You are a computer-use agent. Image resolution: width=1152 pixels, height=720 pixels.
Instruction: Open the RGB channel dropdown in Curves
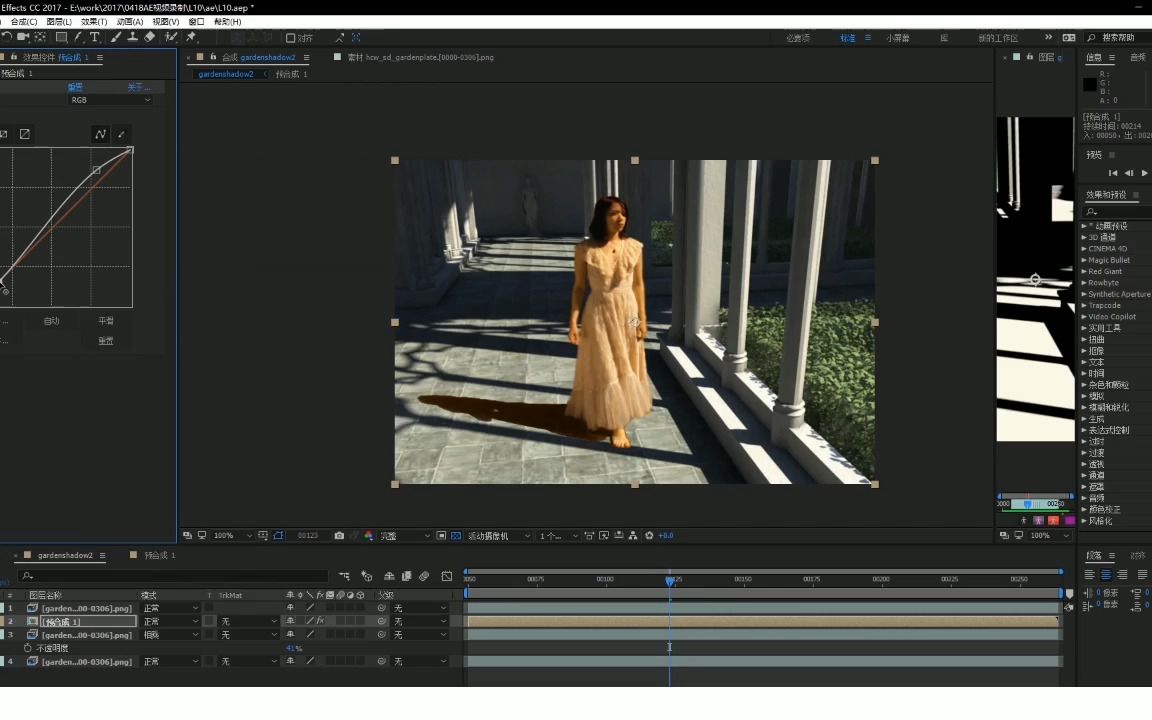tap(110, 100)
